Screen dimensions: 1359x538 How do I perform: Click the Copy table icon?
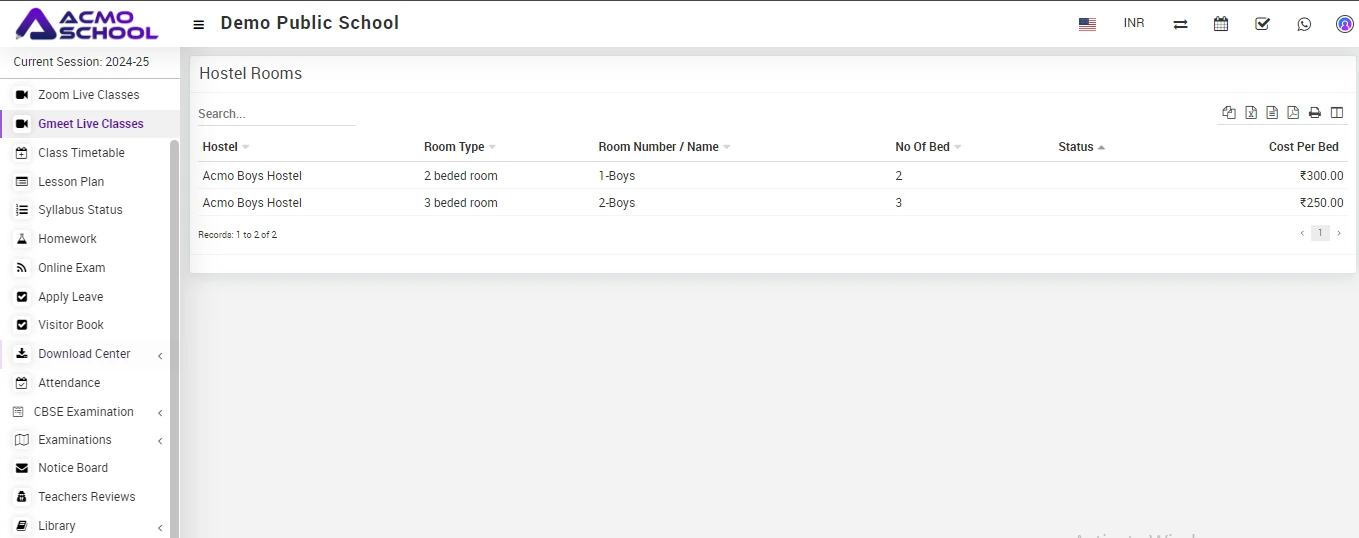[1229, 113]
